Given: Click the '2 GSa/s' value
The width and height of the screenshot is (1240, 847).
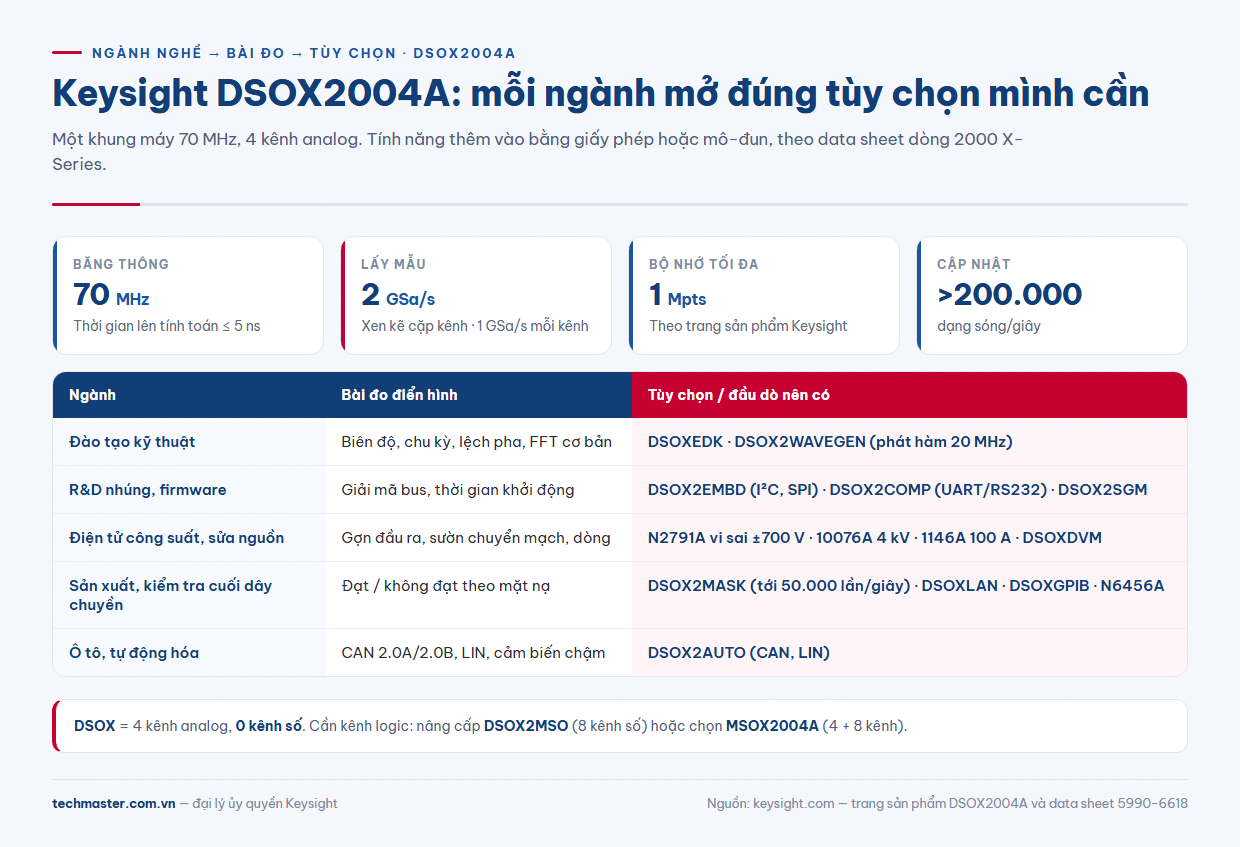Looking at the screenshot, I should [398, 295].
